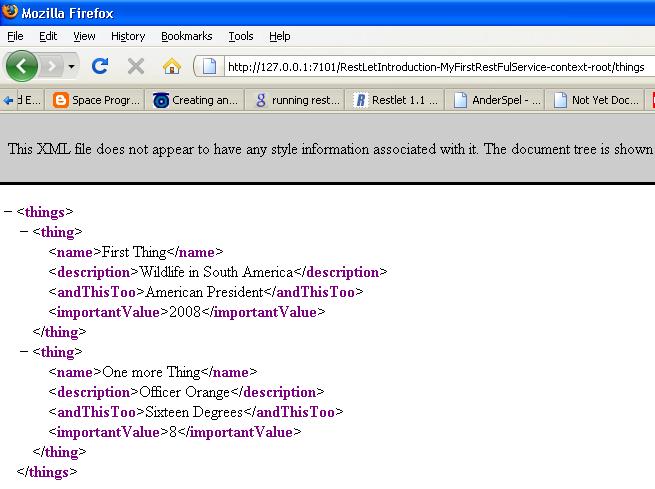Open the back/forward history dropdown arrow
The image size is (655, 489).
tap(73, 67)
